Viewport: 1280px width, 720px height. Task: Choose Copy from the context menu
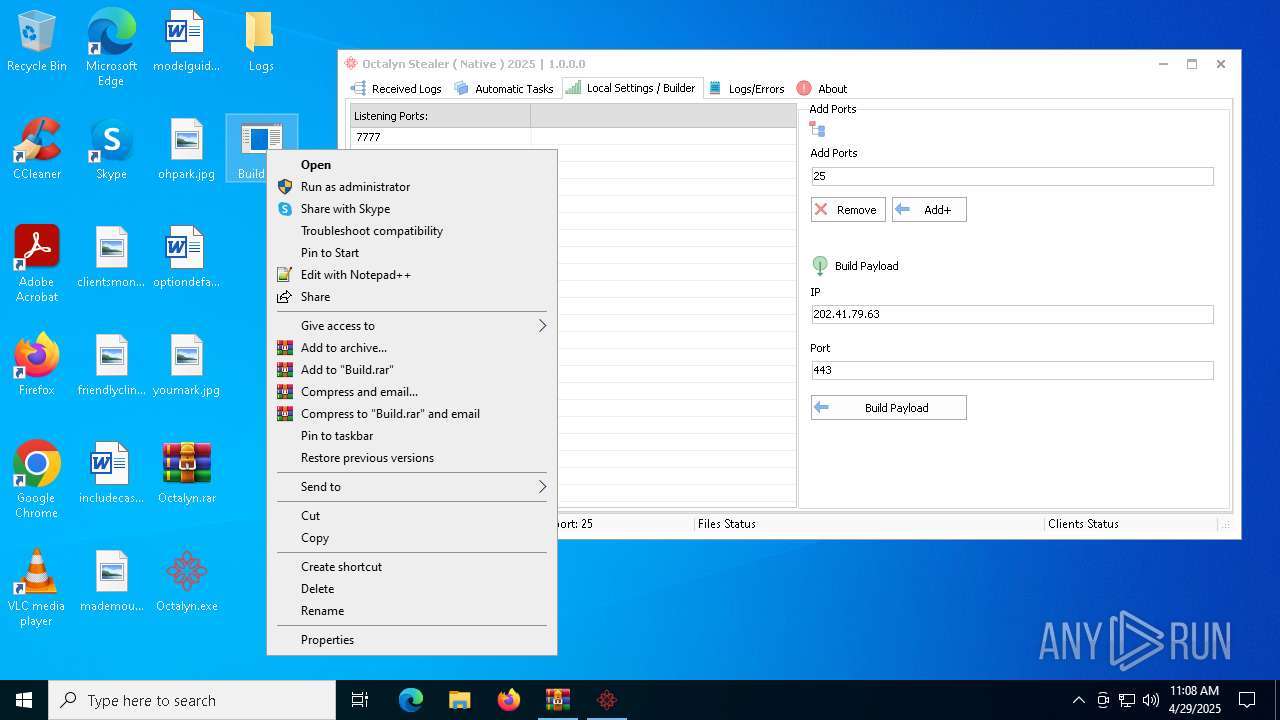(x=411, y=538)
